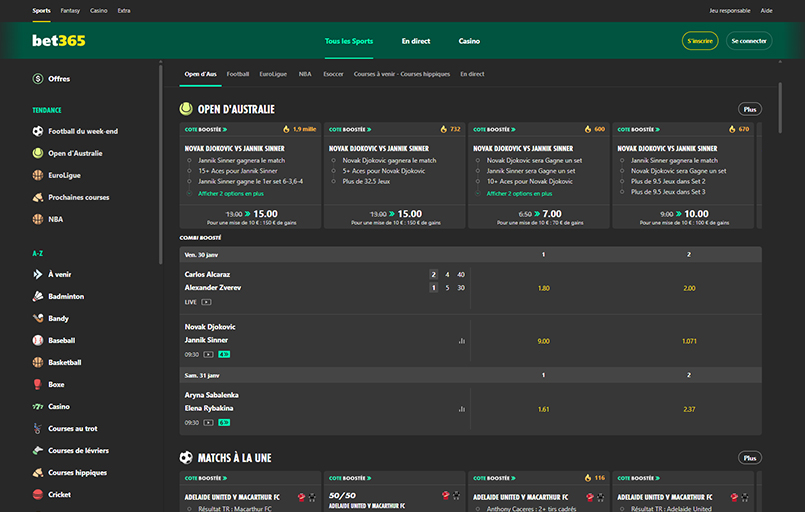Click Plus button next to Matchs à la une
Image resolution: width=805 pixels, height=512 pixels.
[x=750, y=458]
